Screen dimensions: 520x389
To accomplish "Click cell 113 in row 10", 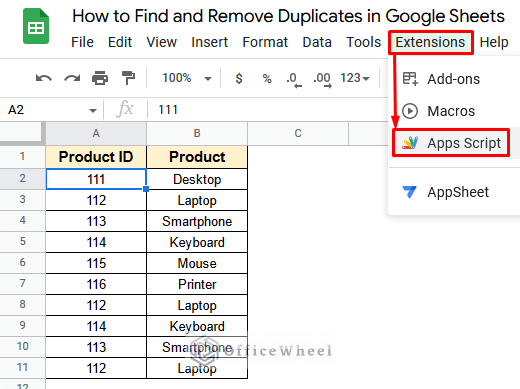I will coord(96,347).
